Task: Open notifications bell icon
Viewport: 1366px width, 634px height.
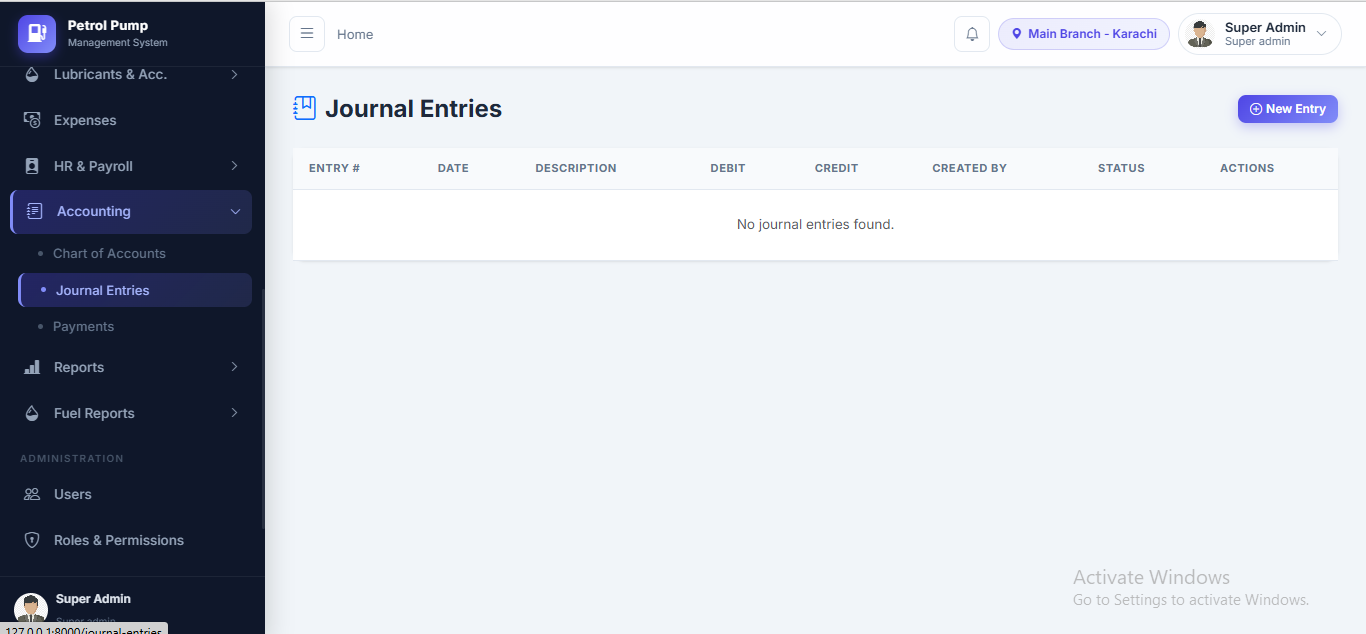Action: (x=972, y=34)
